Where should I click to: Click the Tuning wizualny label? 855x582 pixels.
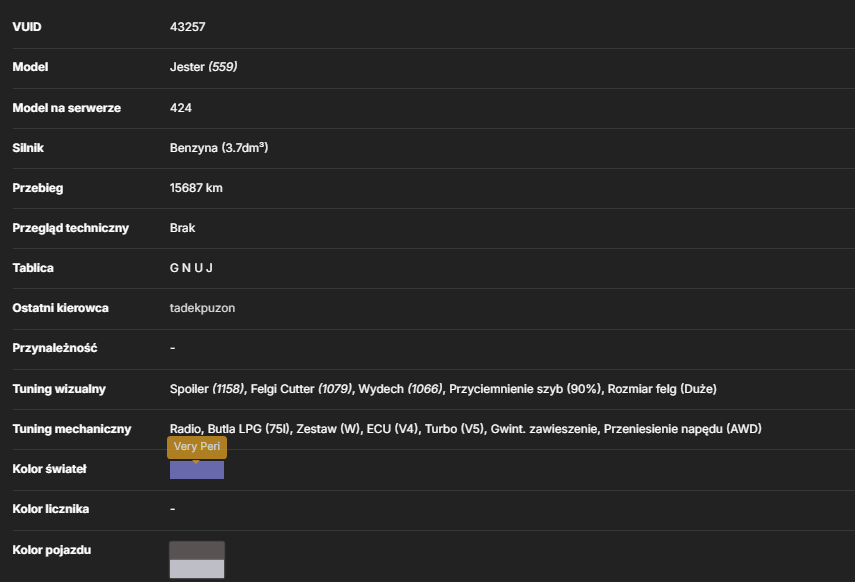pyautogui.click(x=59, y=389)
